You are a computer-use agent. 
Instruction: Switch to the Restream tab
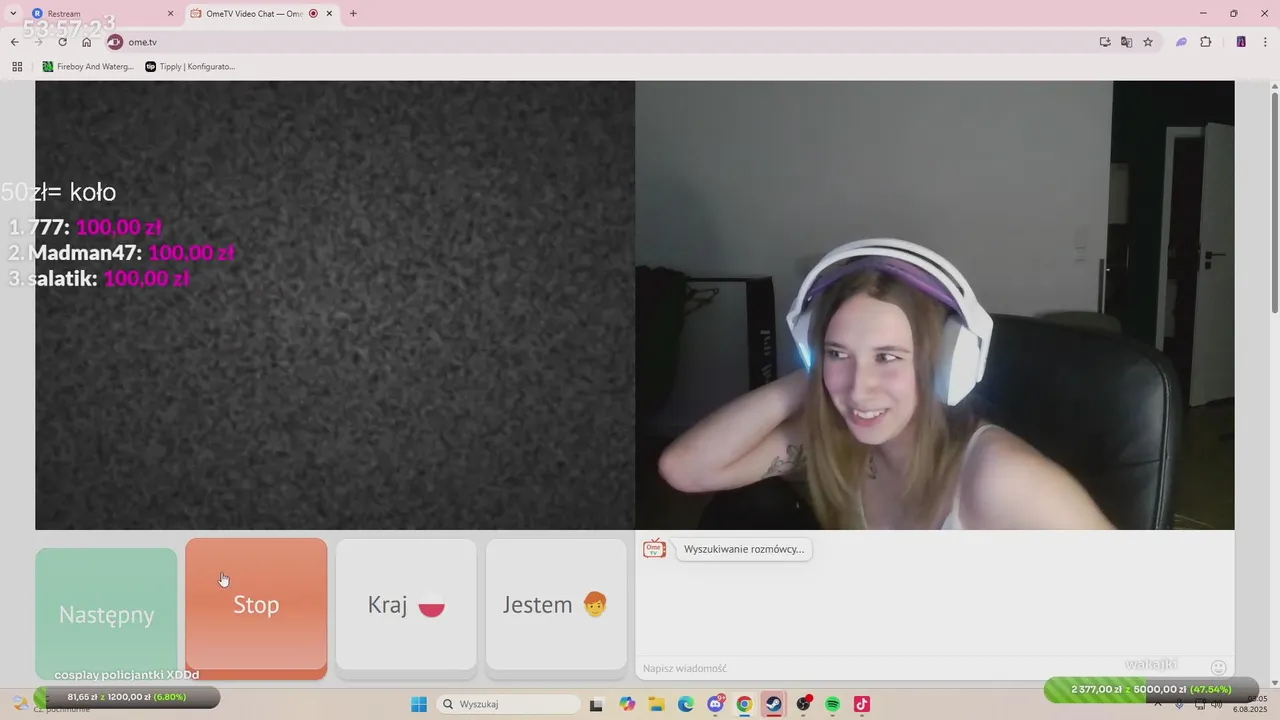tap(100, 14)
